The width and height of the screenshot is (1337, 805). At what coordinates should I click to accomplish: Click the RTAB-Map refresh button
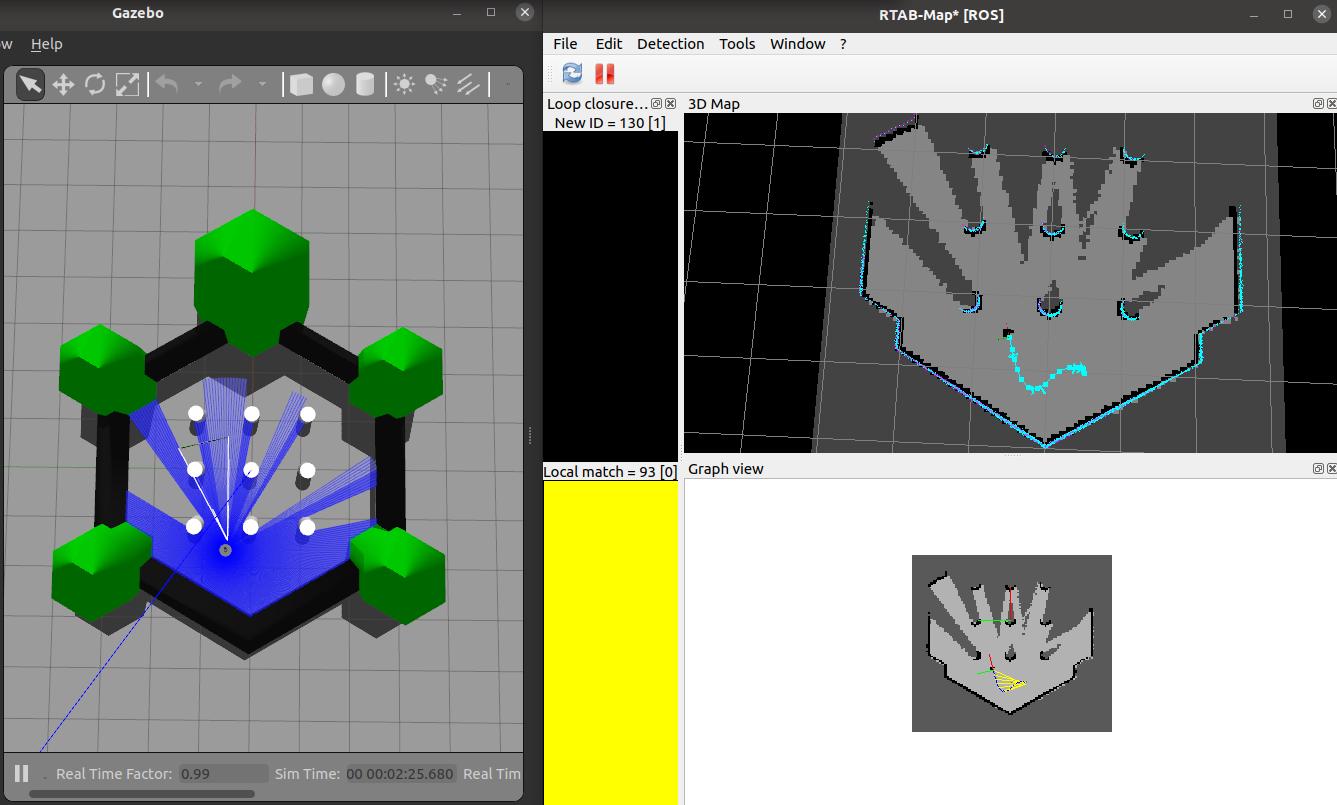572,73
